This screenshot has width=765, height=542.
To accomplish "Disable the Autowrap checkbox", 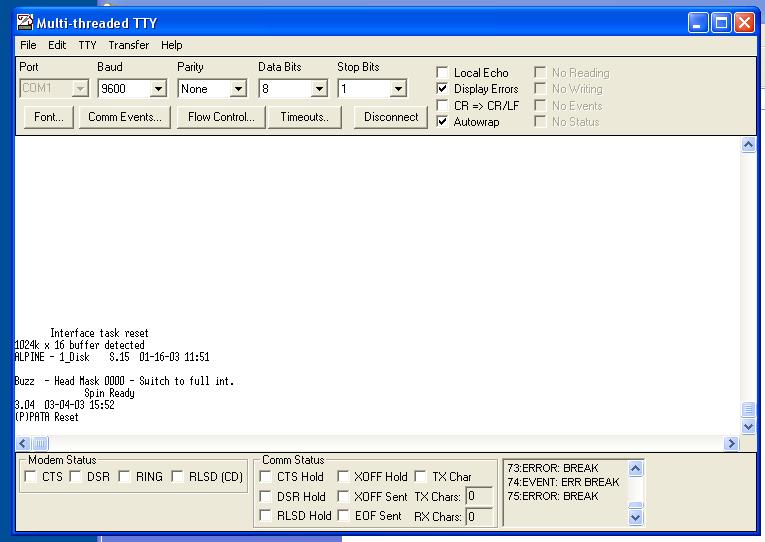I will [x=443, y=122].
